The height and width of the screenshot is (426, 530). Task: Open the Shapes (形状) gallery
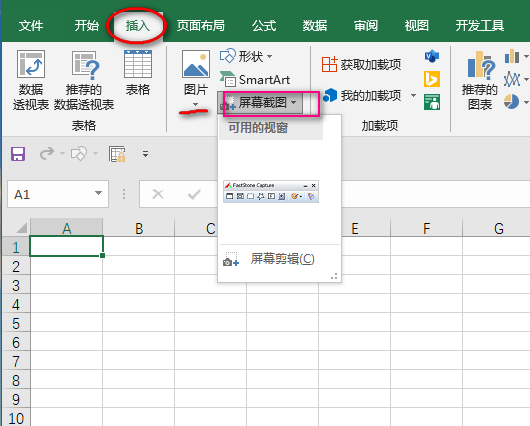(x=246, y=56)
